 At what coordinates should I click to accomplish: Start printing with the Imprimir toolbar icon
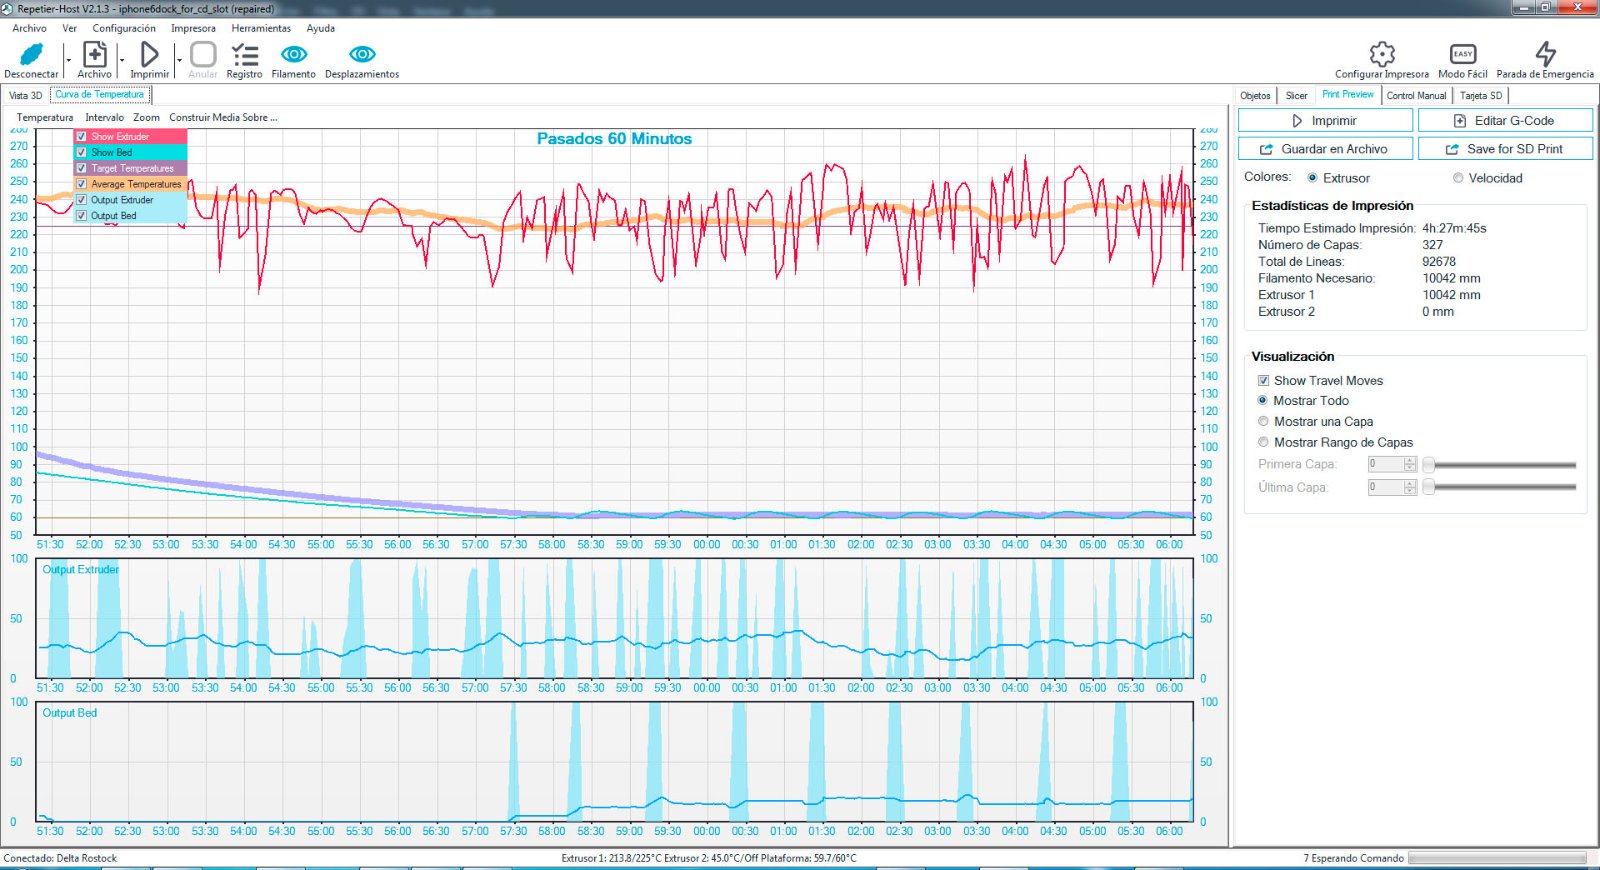[x=149, y=55]
